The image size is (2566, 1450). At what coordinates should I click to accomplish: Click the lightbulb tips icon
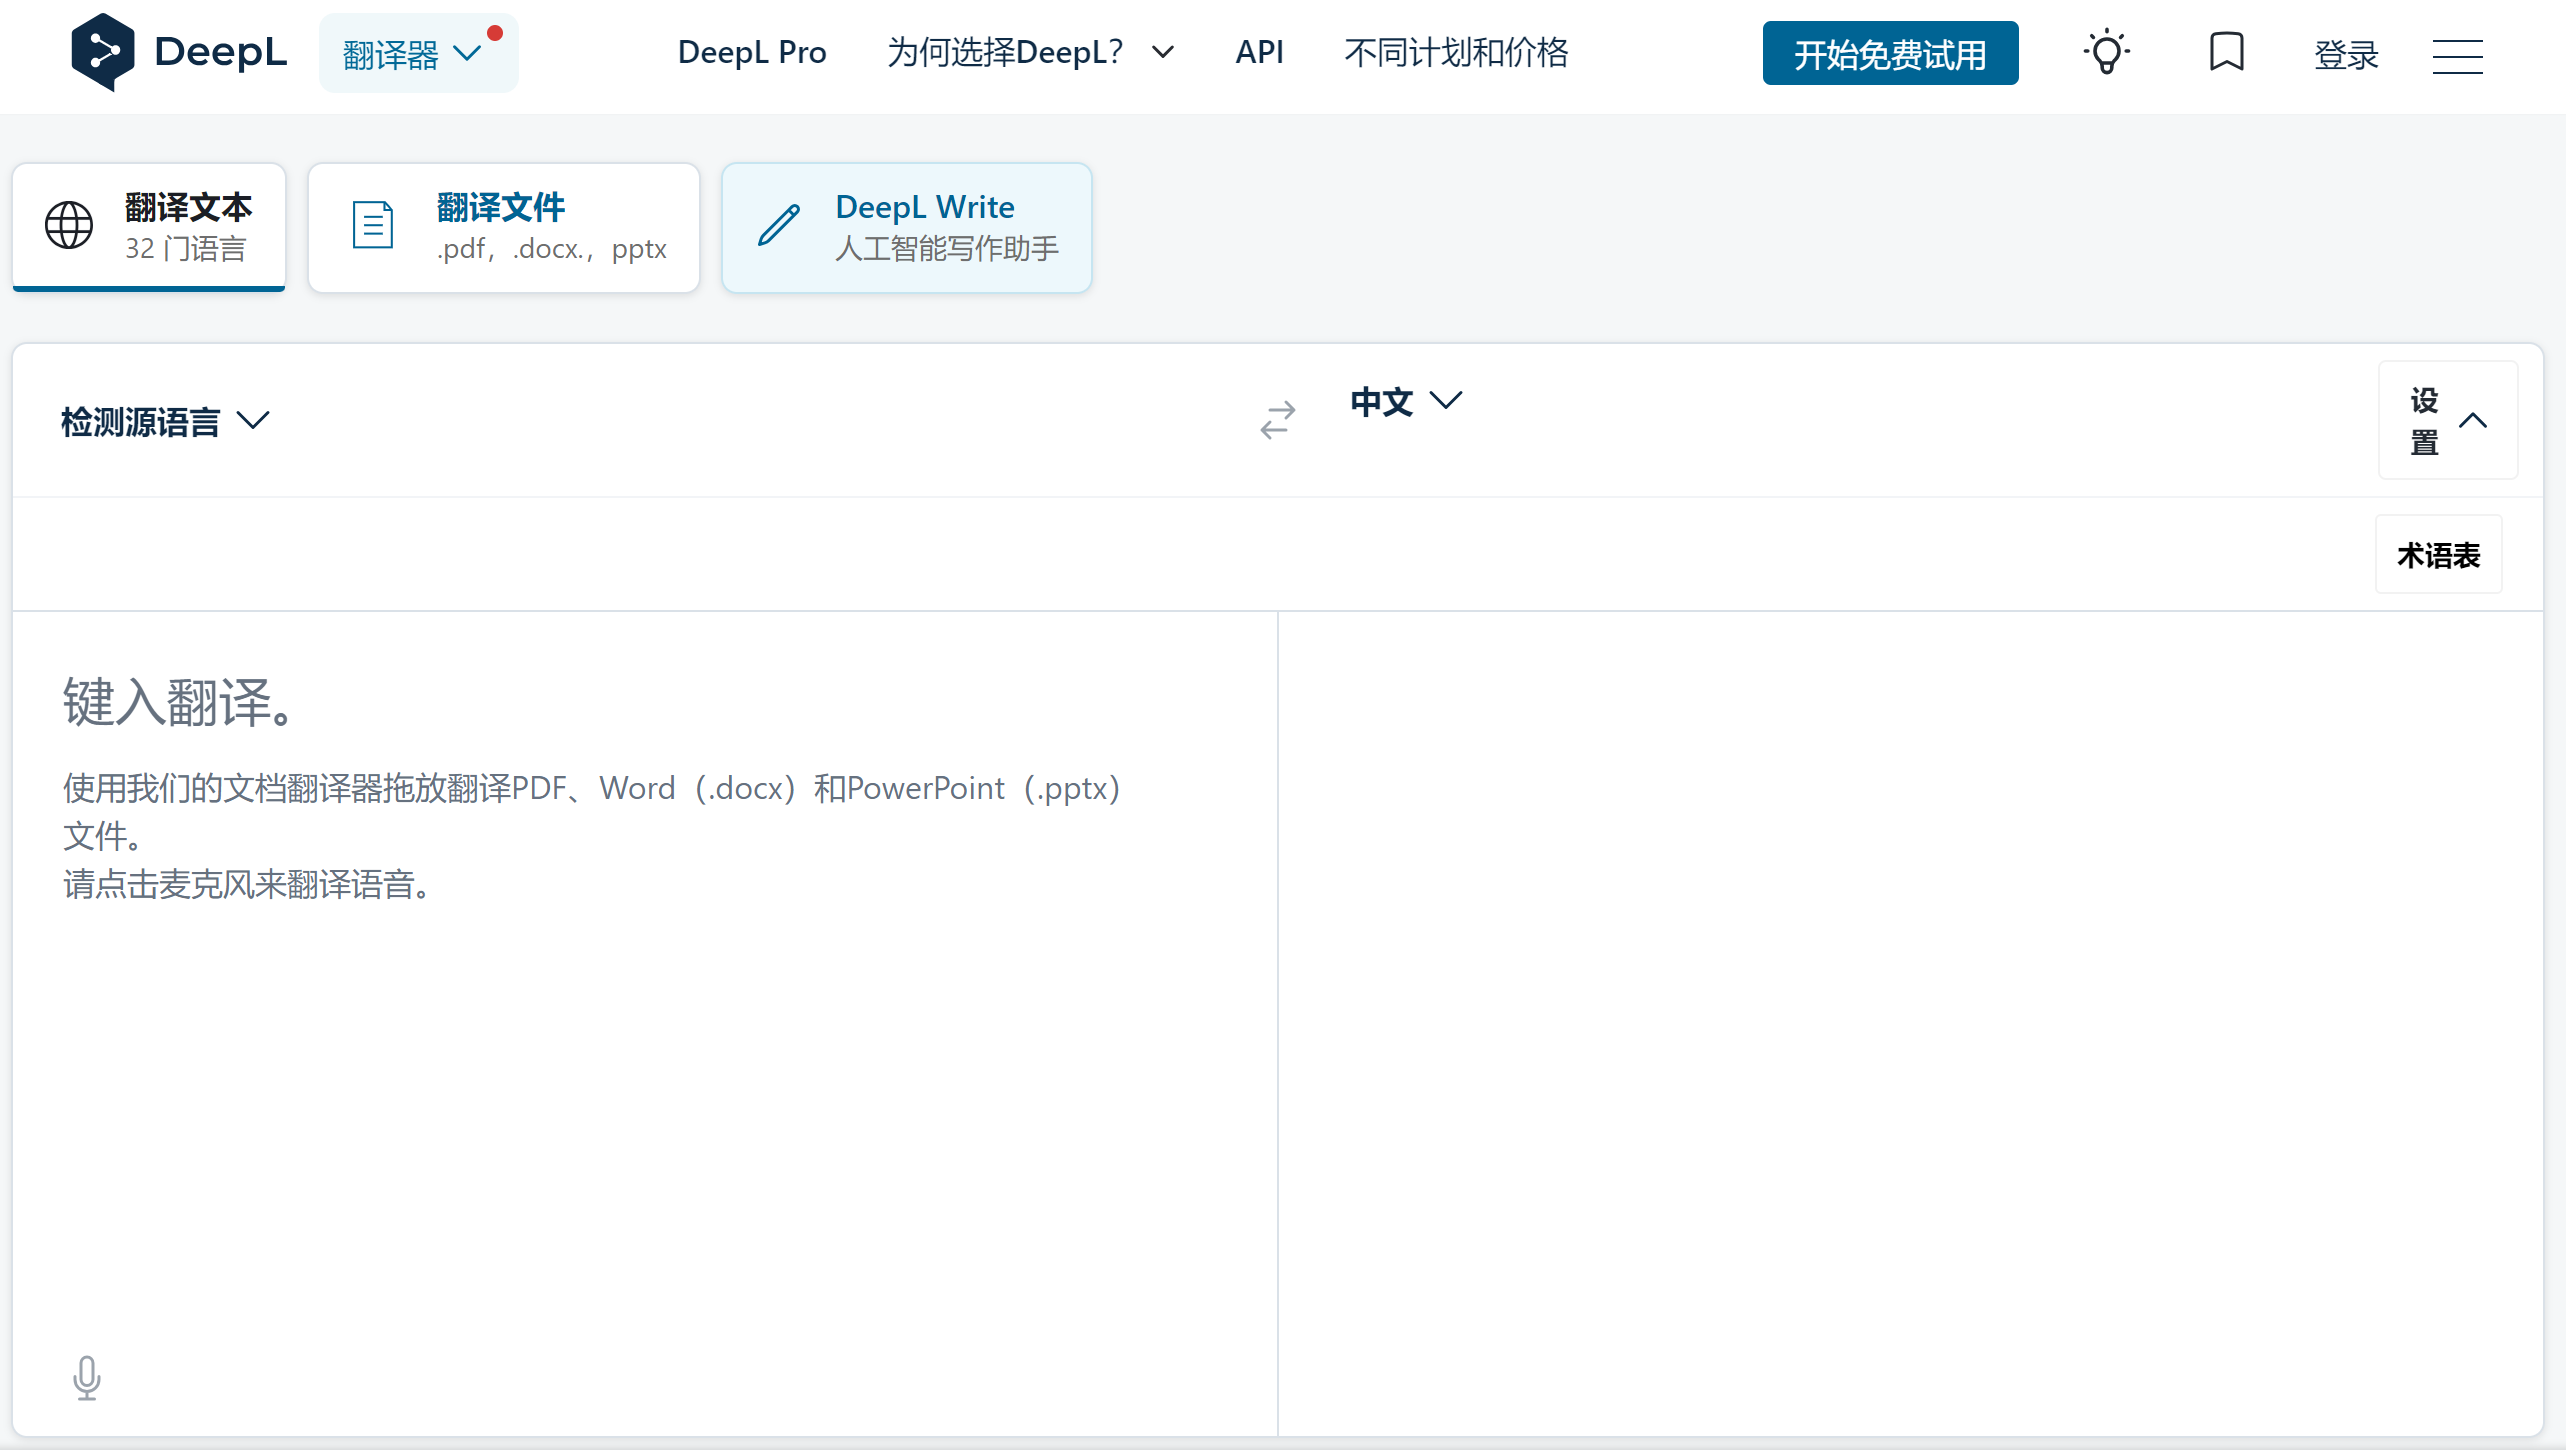click(x=2106, y=52)
